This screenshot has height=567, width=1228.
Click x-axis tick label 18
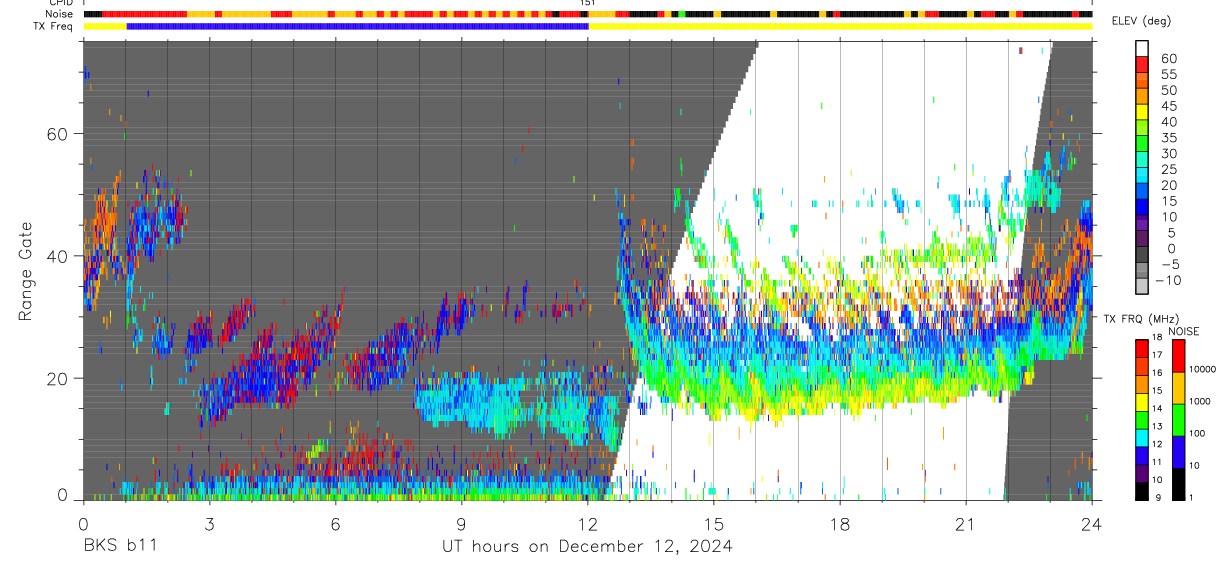[839, 524]
